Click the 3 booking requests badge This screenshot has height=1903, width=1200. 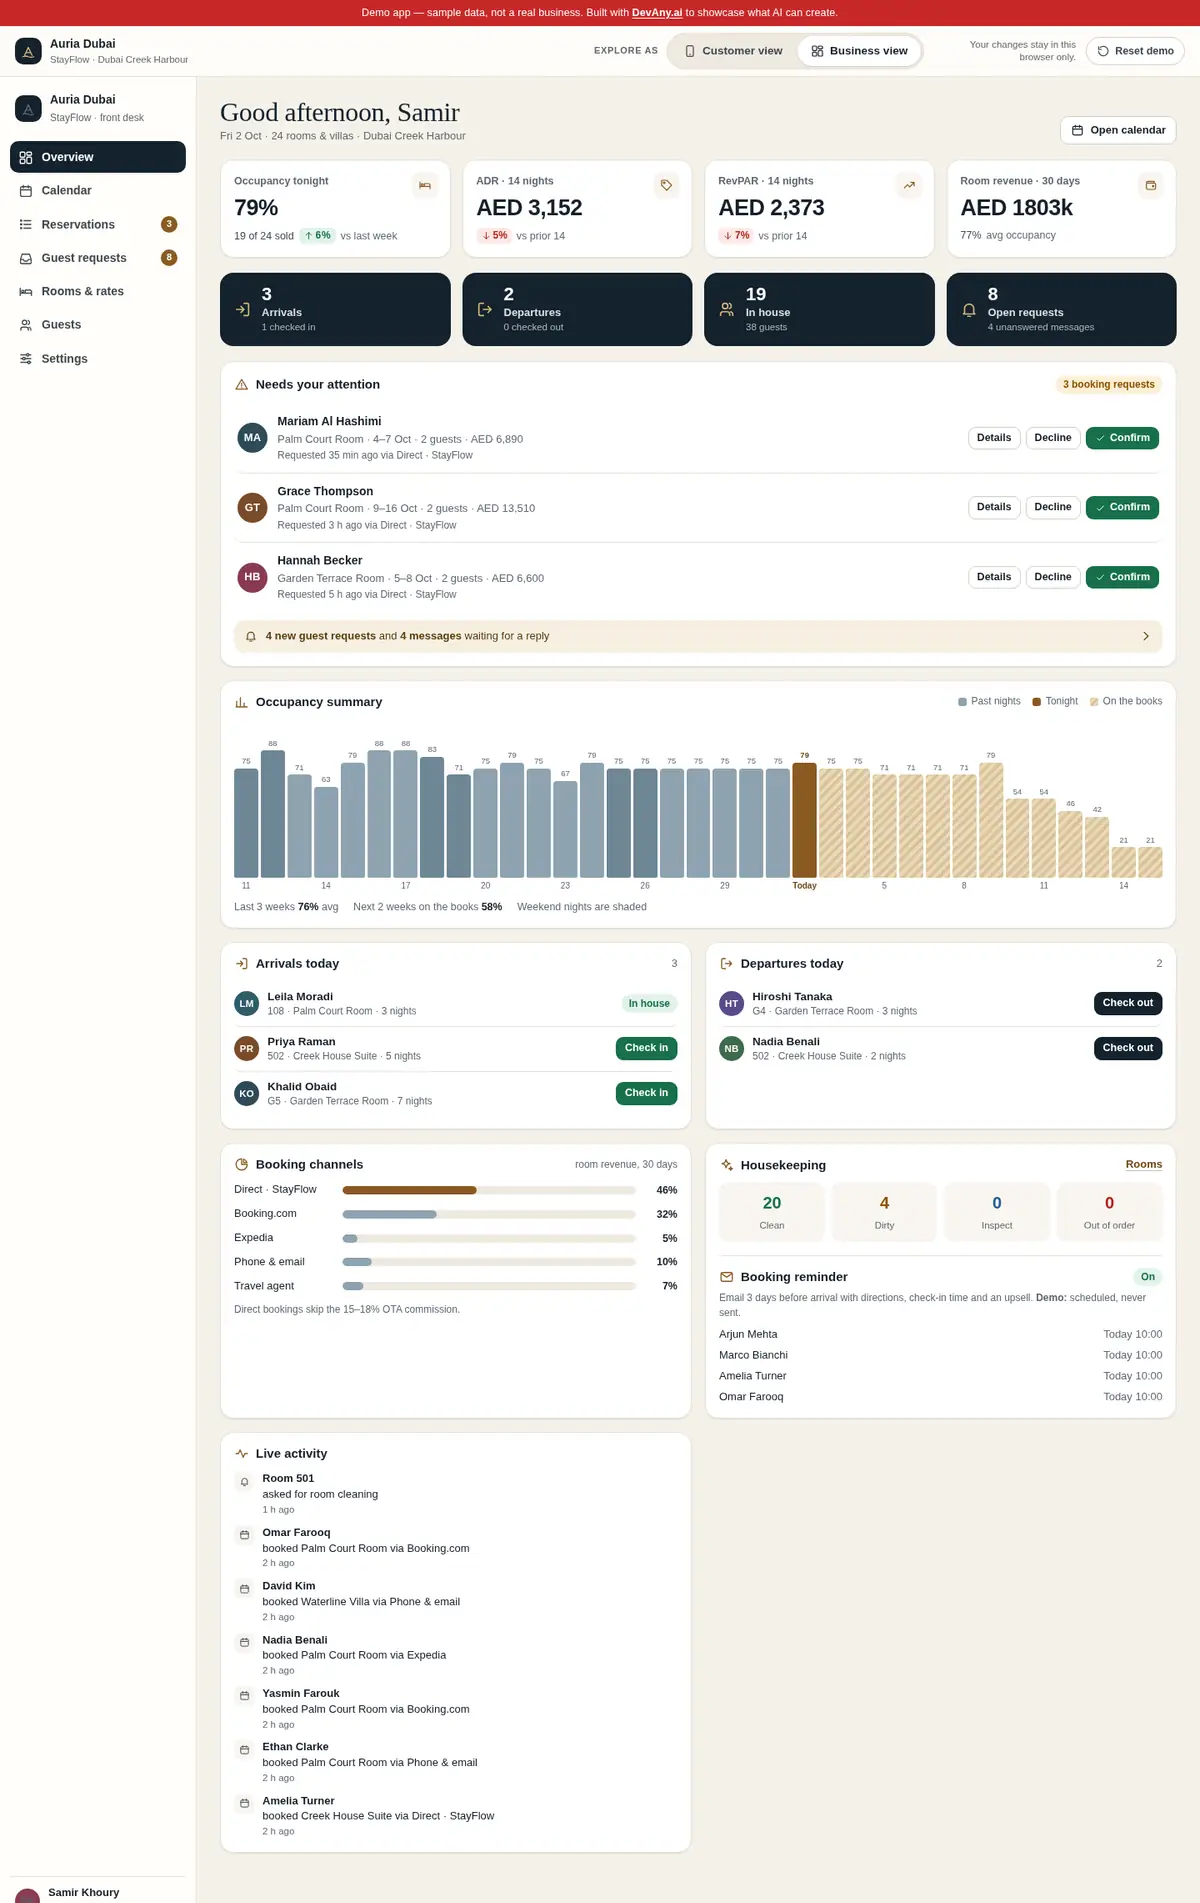pos(1108,385)
